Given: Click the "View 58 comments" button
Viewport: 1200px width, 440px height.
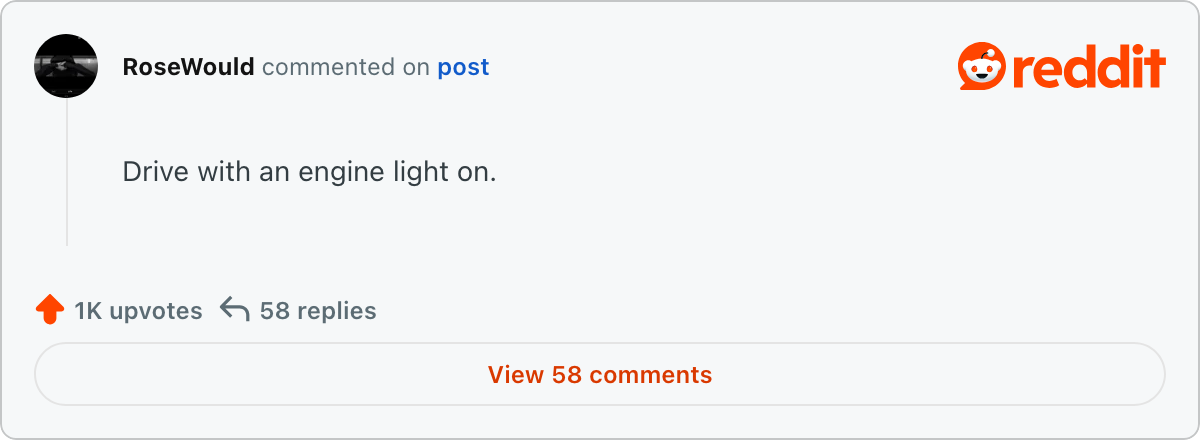Looking at the screenshot, I should coord(600,375).
